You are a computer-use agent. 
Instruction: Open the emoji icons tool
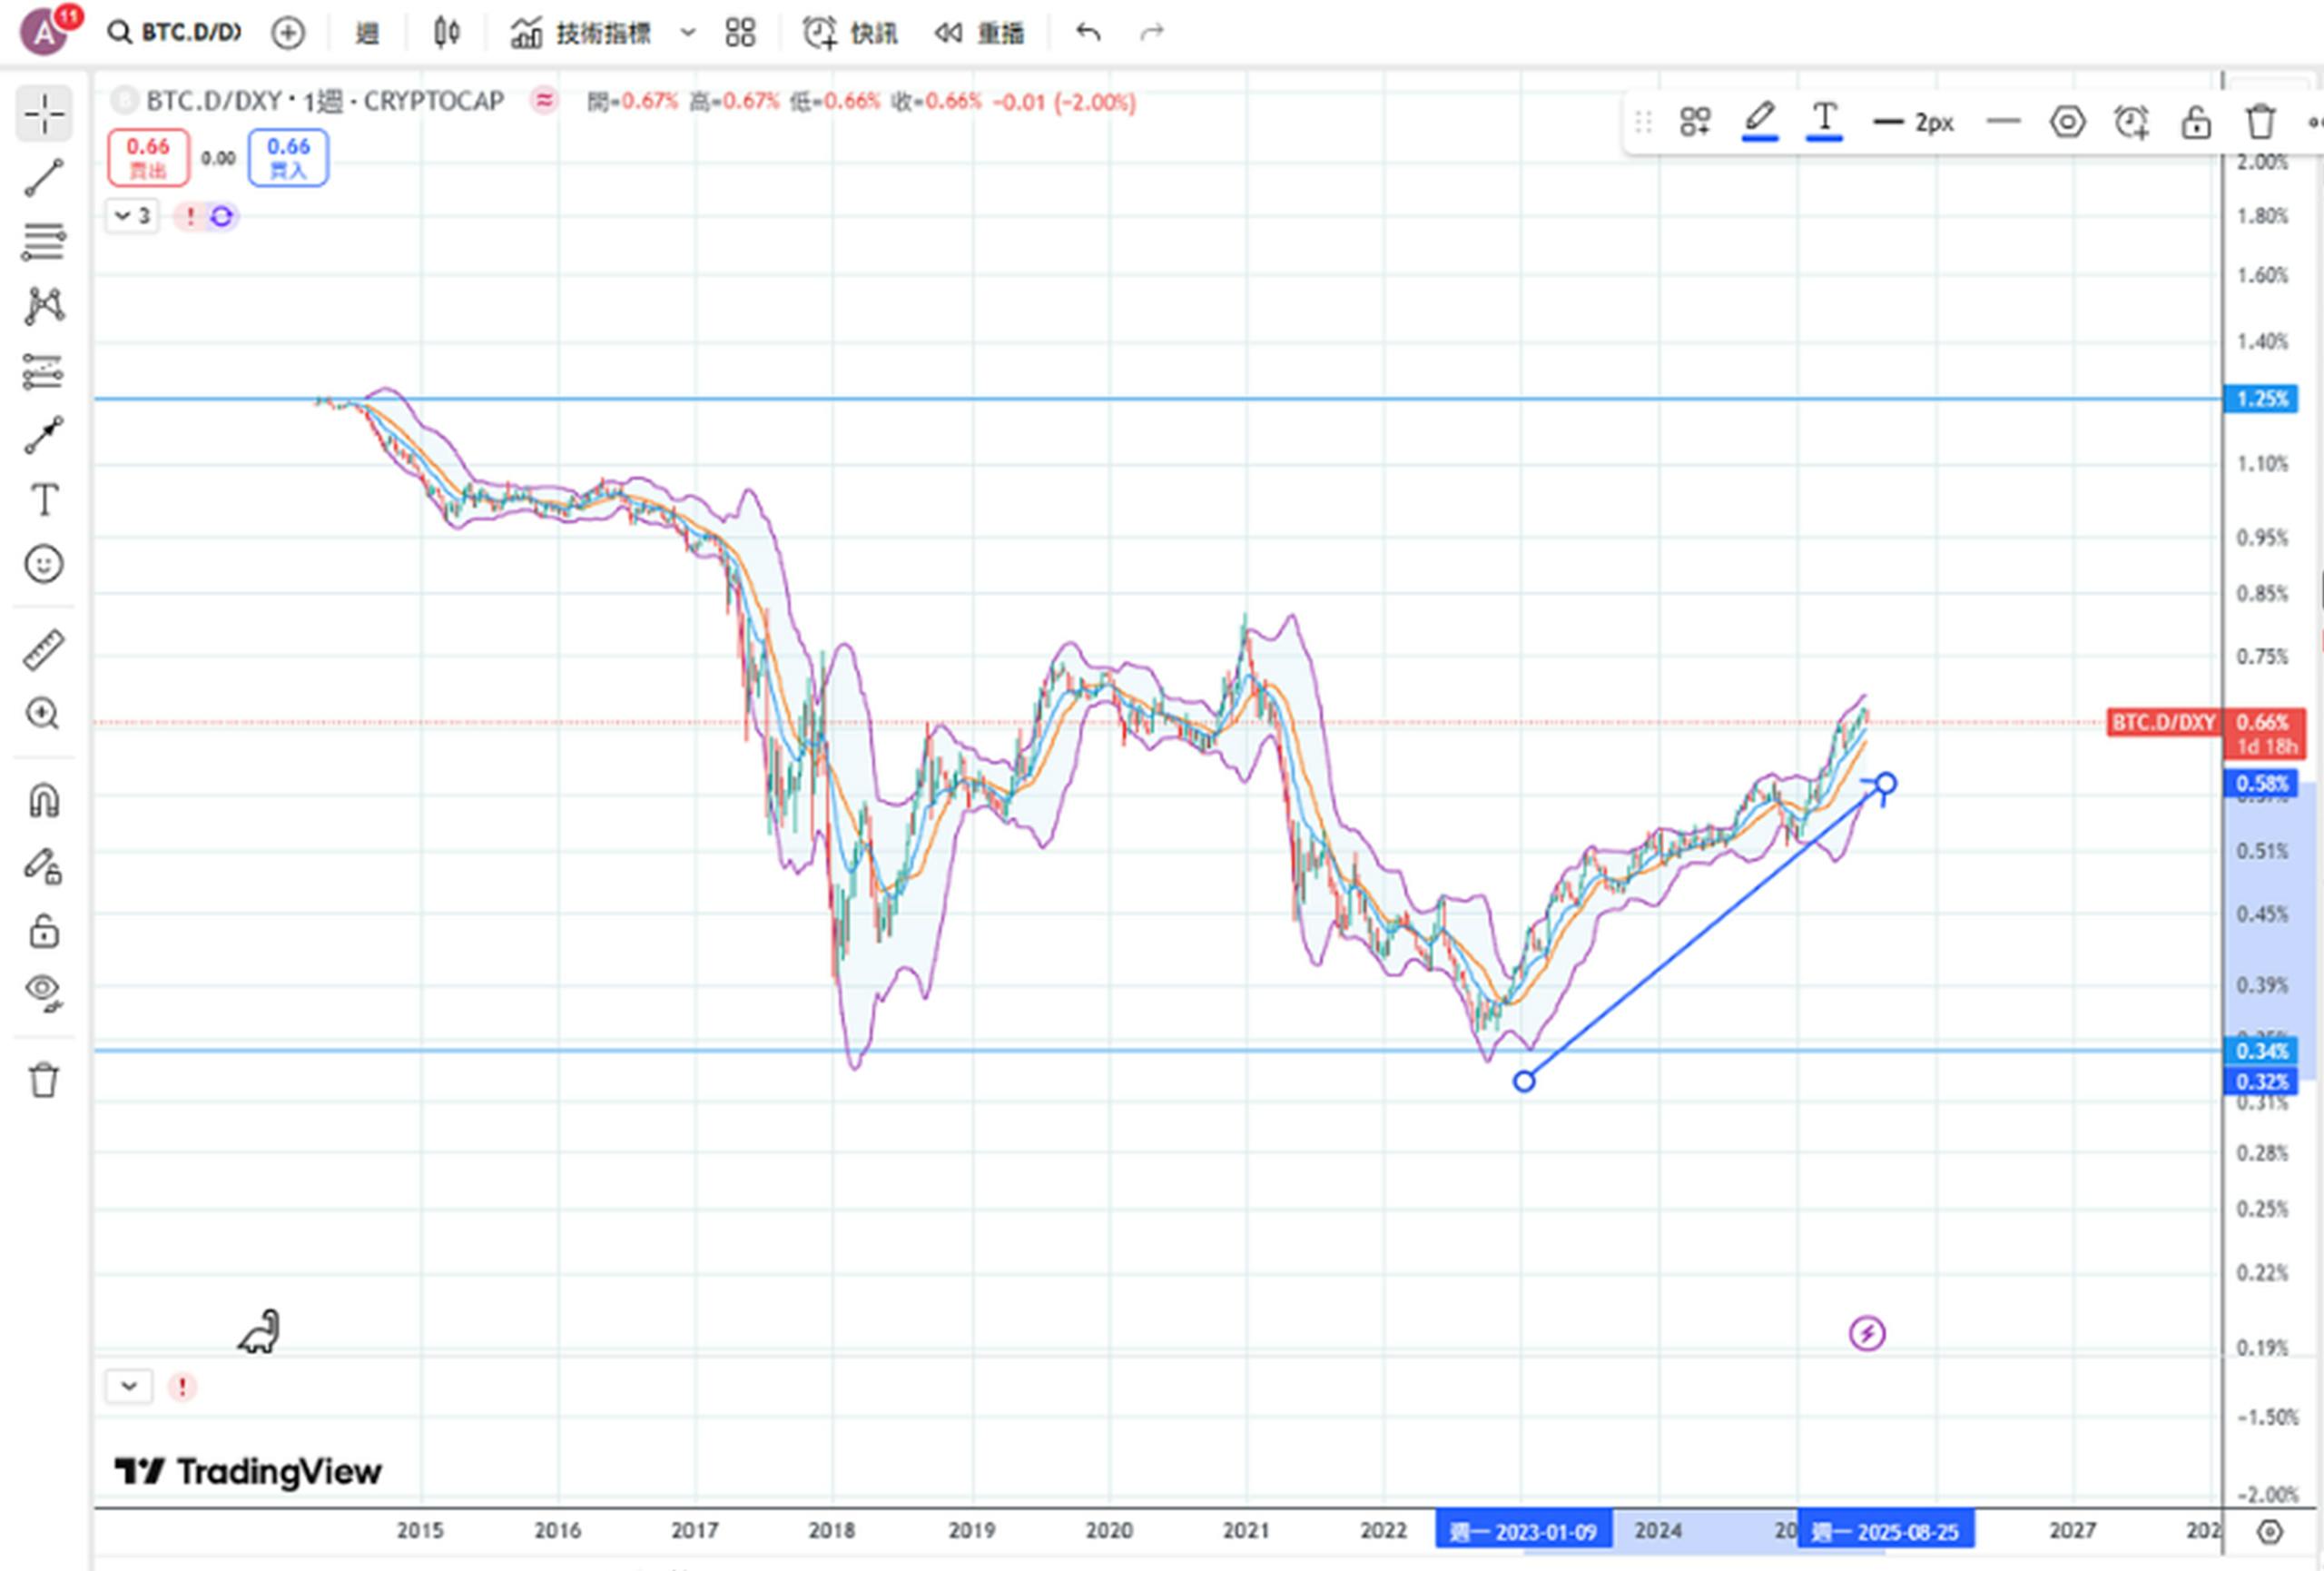44,565
